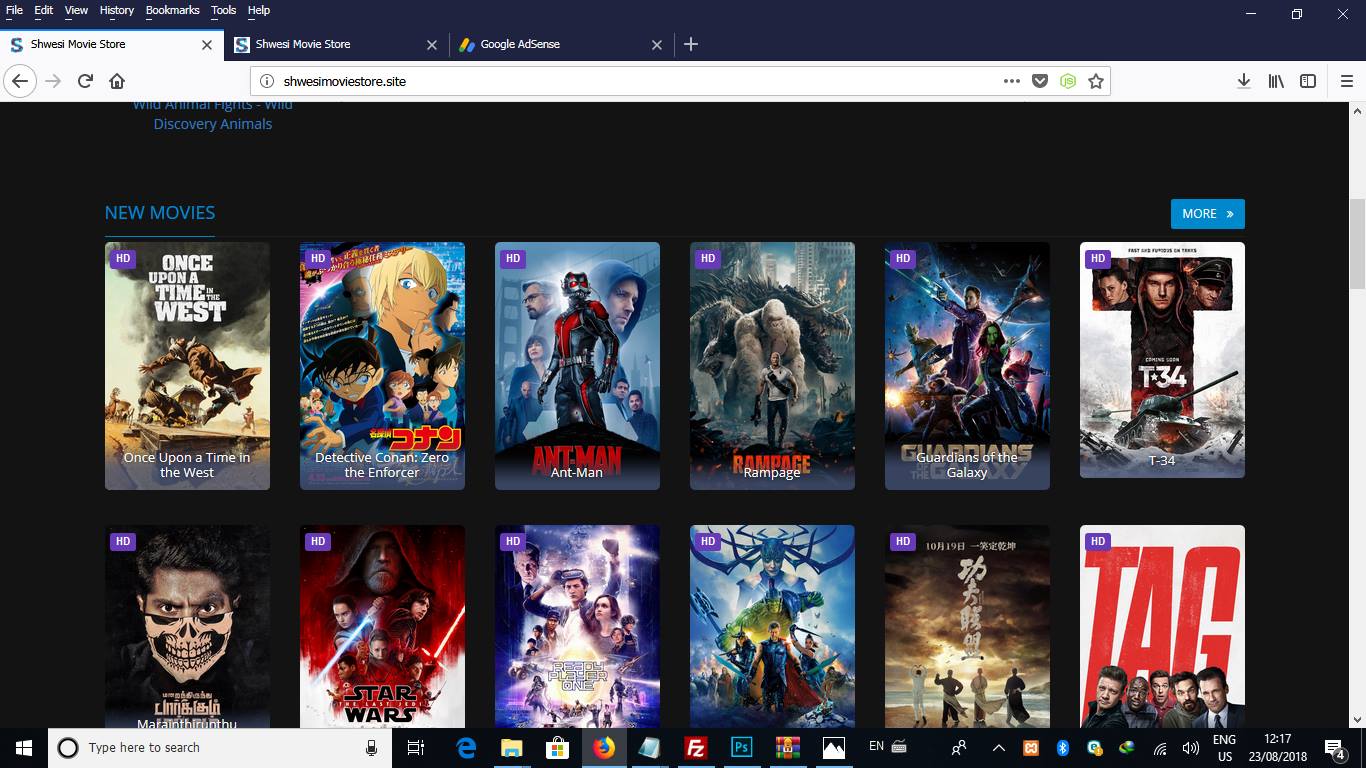The width and height of the screenshot is (1366, 768).
Task: Close the Google AdSense tab
Action: pyautogui.click(x=657, y=44)
